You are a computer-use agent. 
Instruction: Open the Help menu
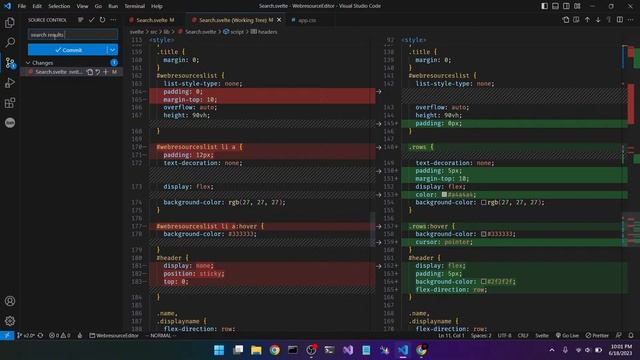click(157, 6)
